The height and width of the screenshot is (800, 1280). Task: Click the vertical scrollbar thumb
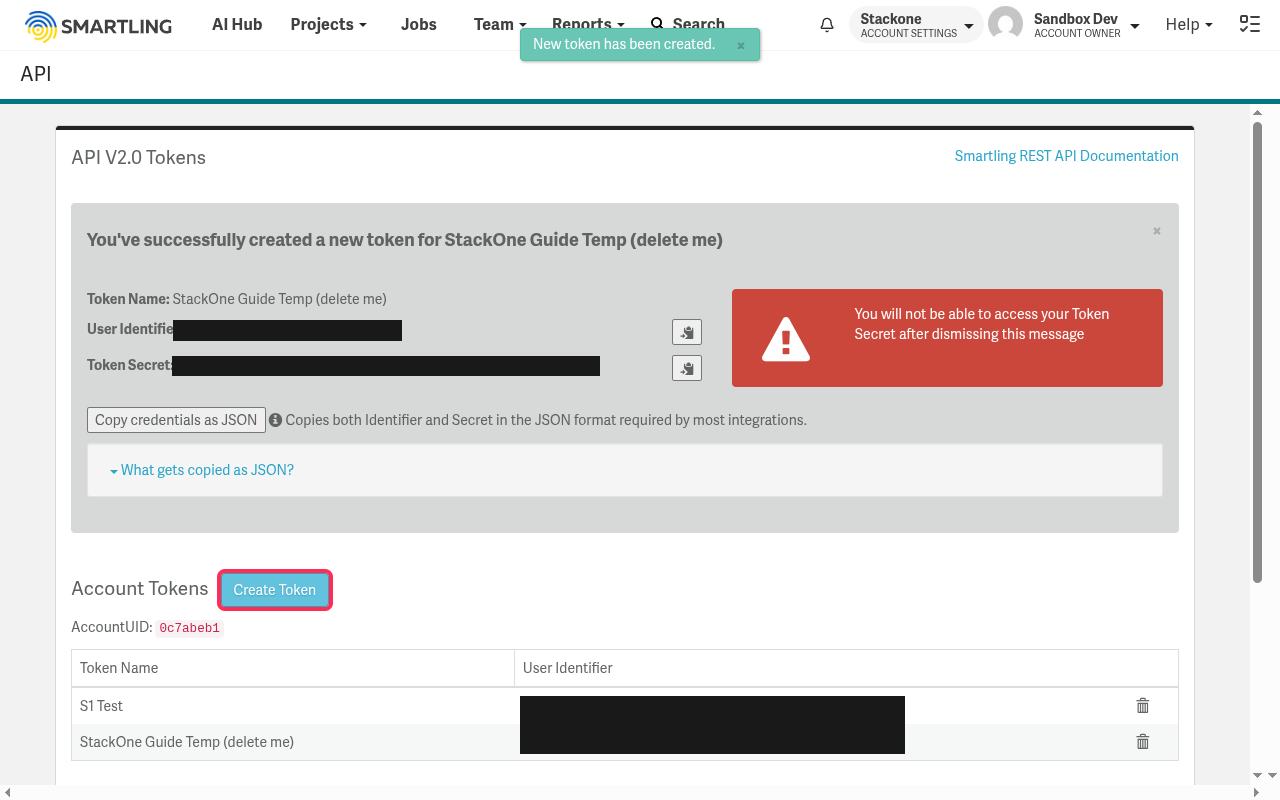point(1257,352)
